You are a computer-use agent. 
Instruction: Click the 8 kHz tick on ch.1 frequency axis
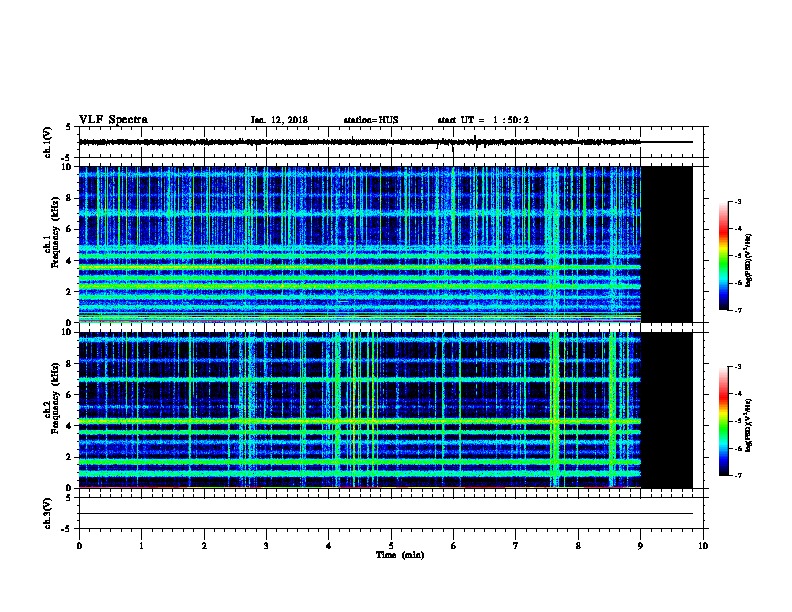[x=69, y=198]
